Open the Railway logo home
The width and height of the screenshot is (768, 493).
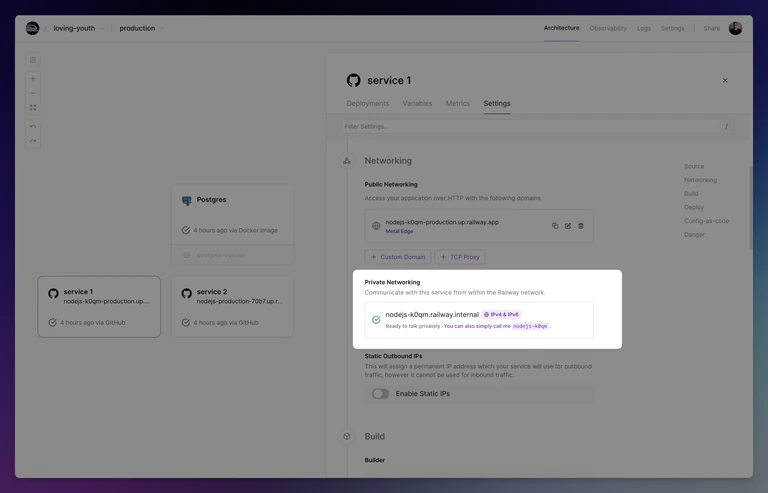(32, 28)
